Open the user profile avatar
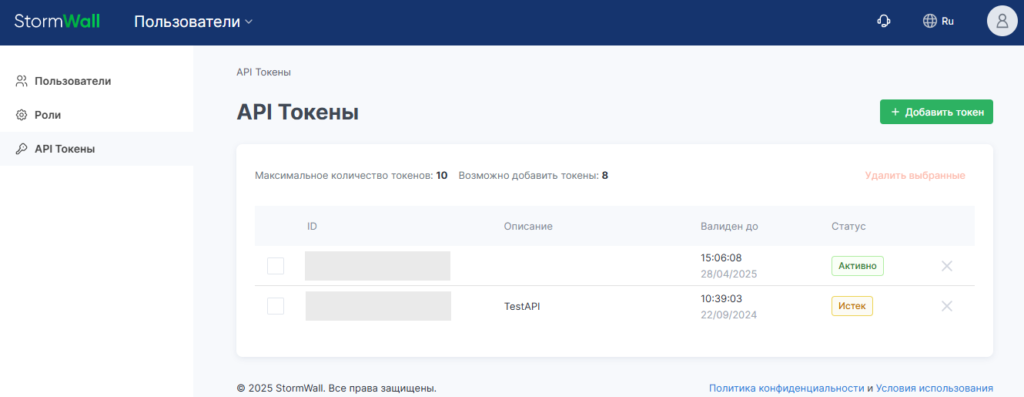This screenshot has height=397, width=1024. click(1002, 22)
